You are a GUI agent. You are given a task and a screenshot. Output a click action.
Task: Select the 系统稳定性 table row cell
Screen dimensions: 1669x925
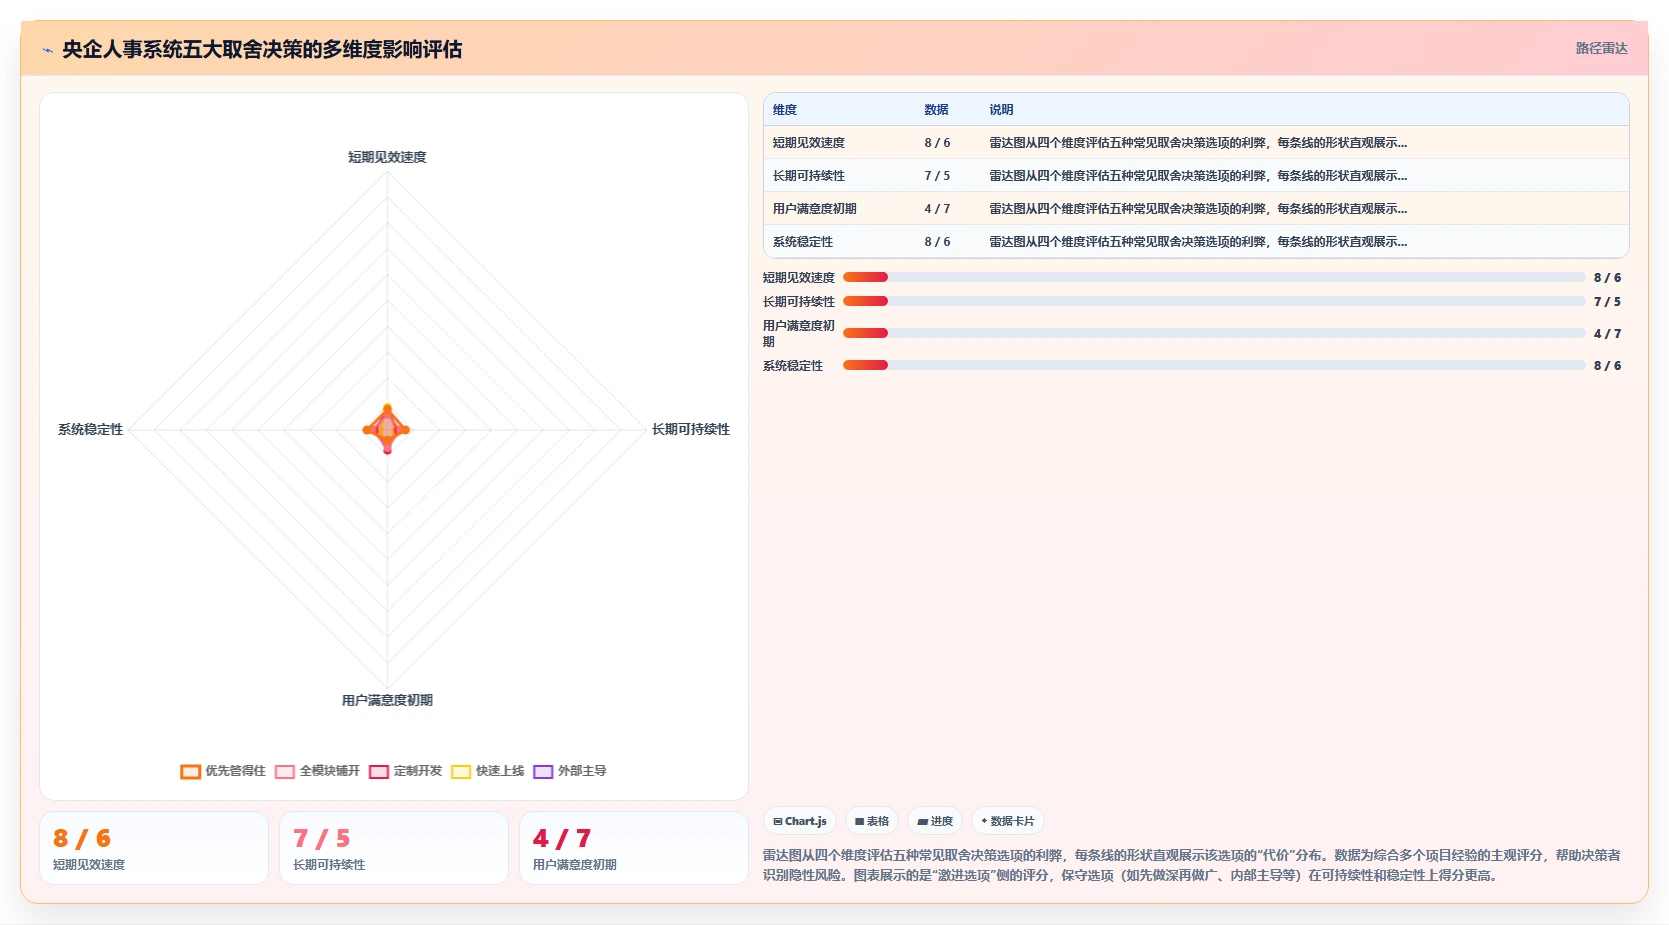pos(803,242)
